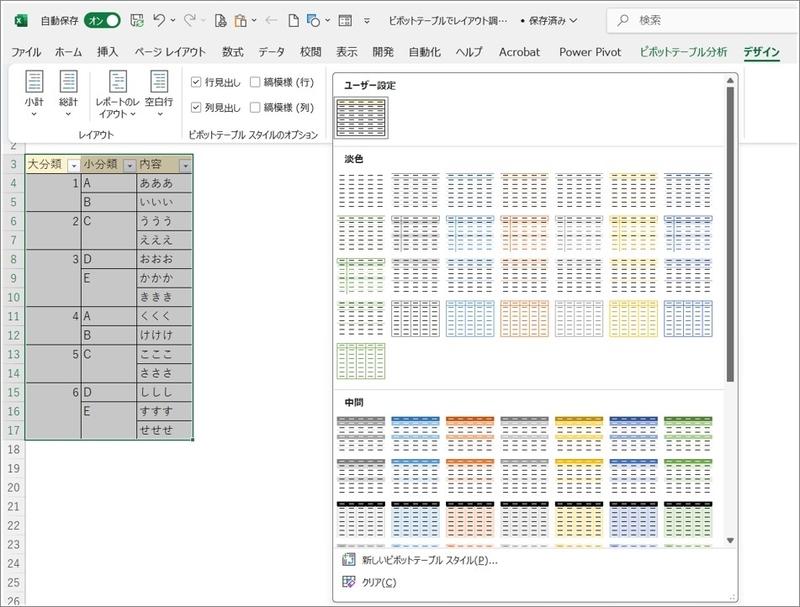Image resolution: width=800 pixels, height=607 pixels.
Task: Click the form/table icon in quick access toolbar
Action: tap(345, 20)
